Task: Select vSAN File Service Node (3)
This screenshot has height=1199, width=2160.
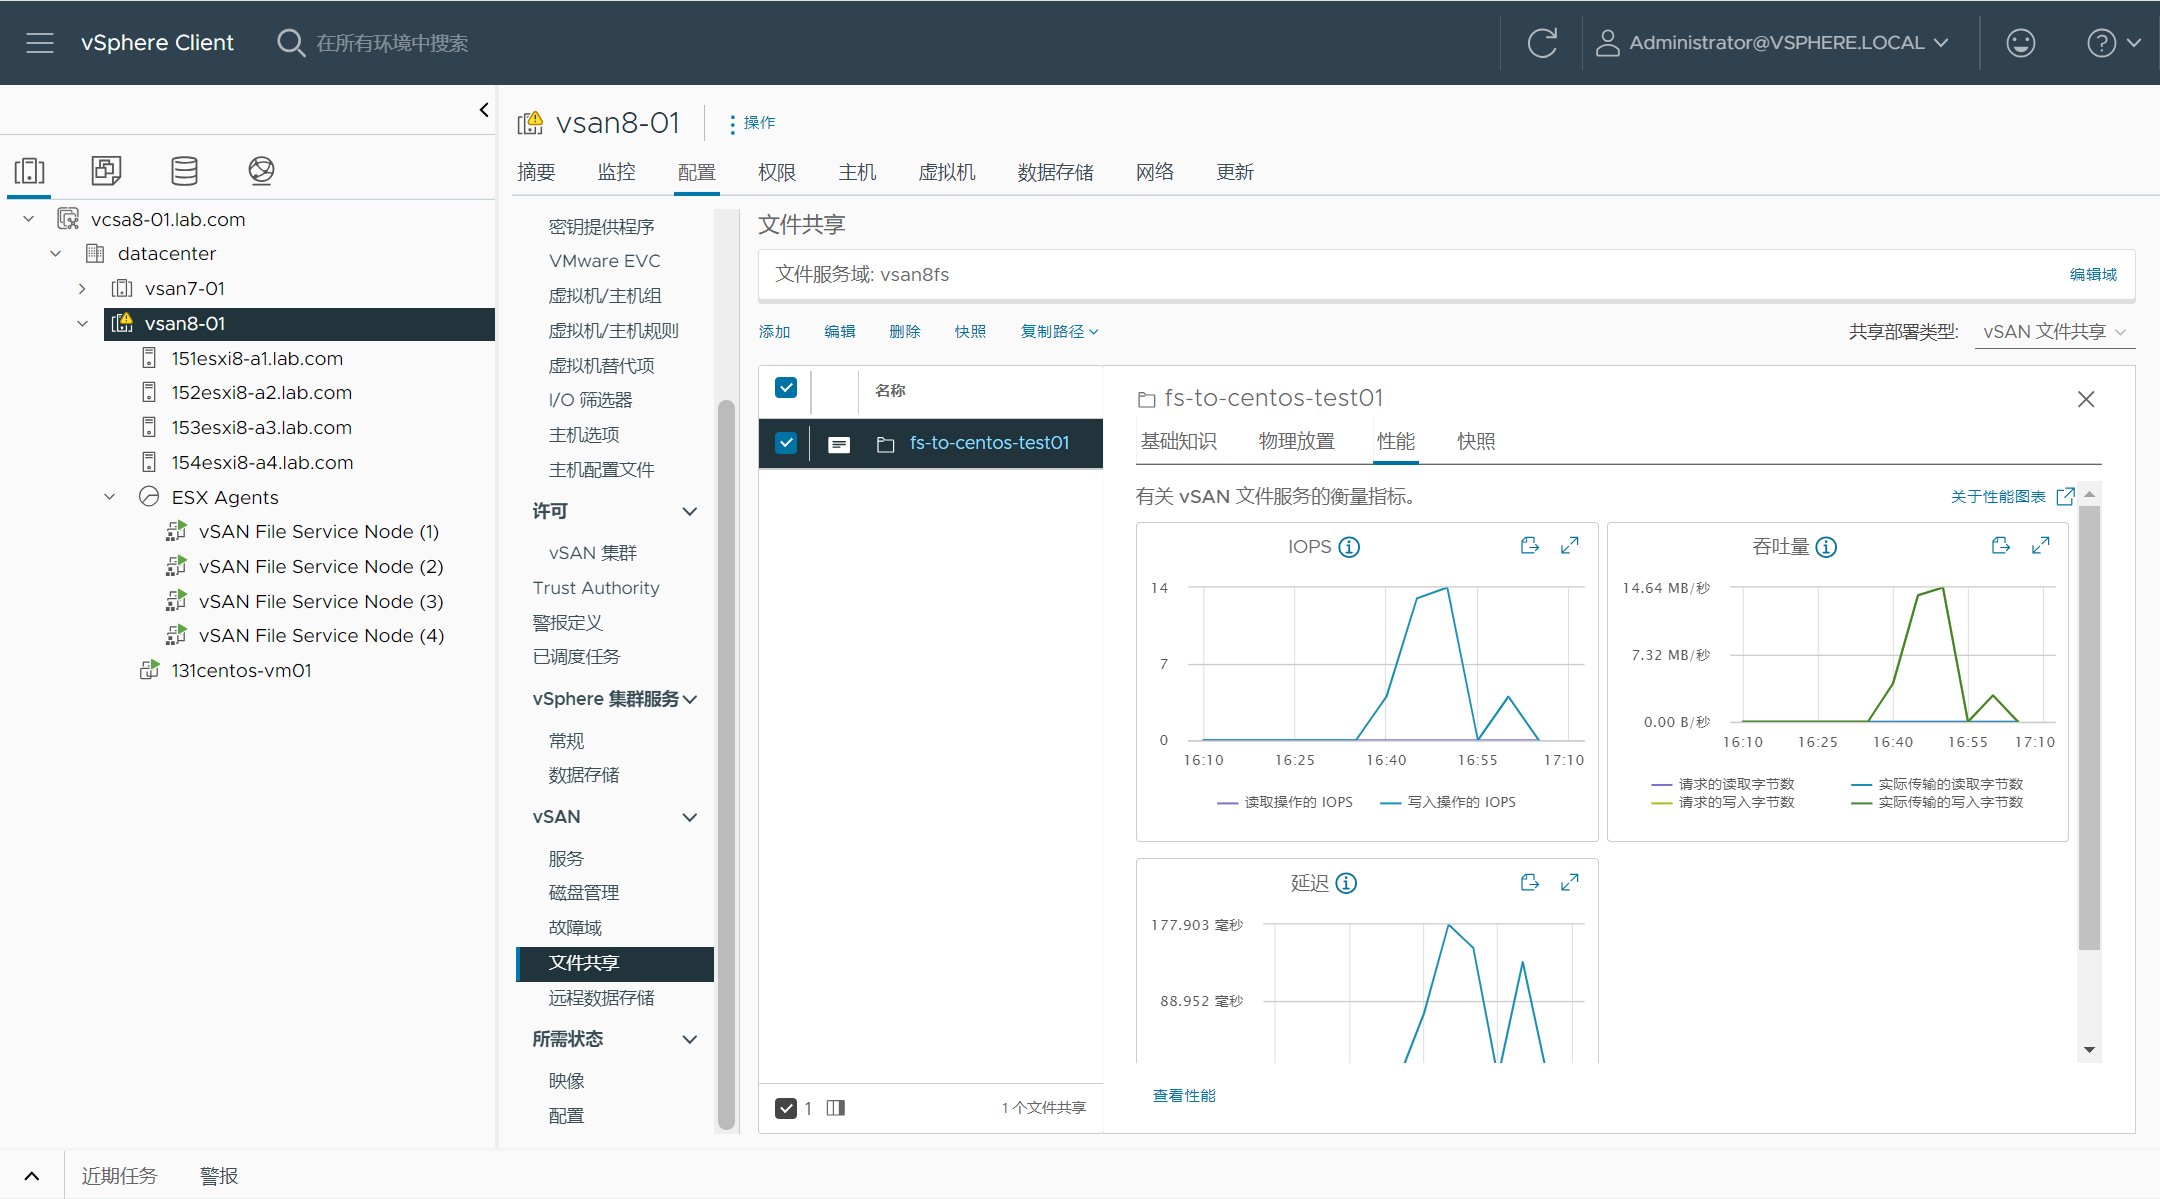Action: tap(321, 602)
